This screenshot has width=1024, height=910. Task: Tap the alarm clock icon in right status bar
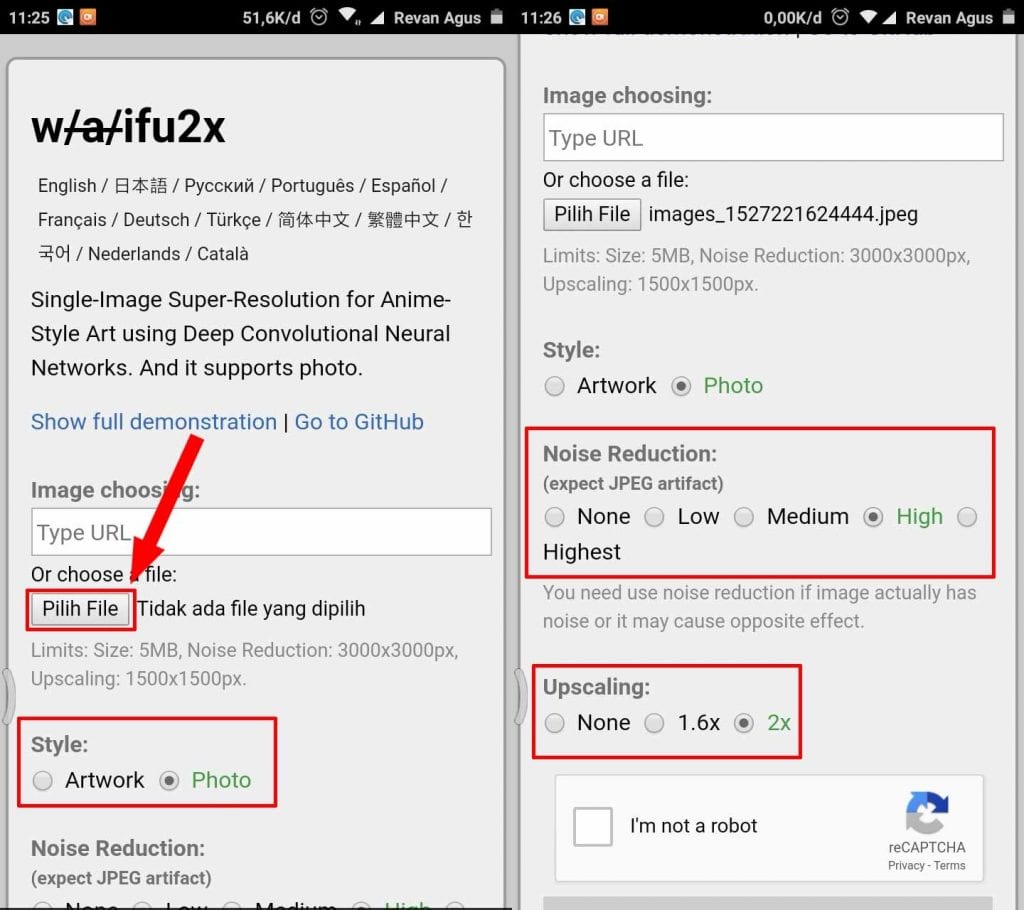click(x=840, y=17)
